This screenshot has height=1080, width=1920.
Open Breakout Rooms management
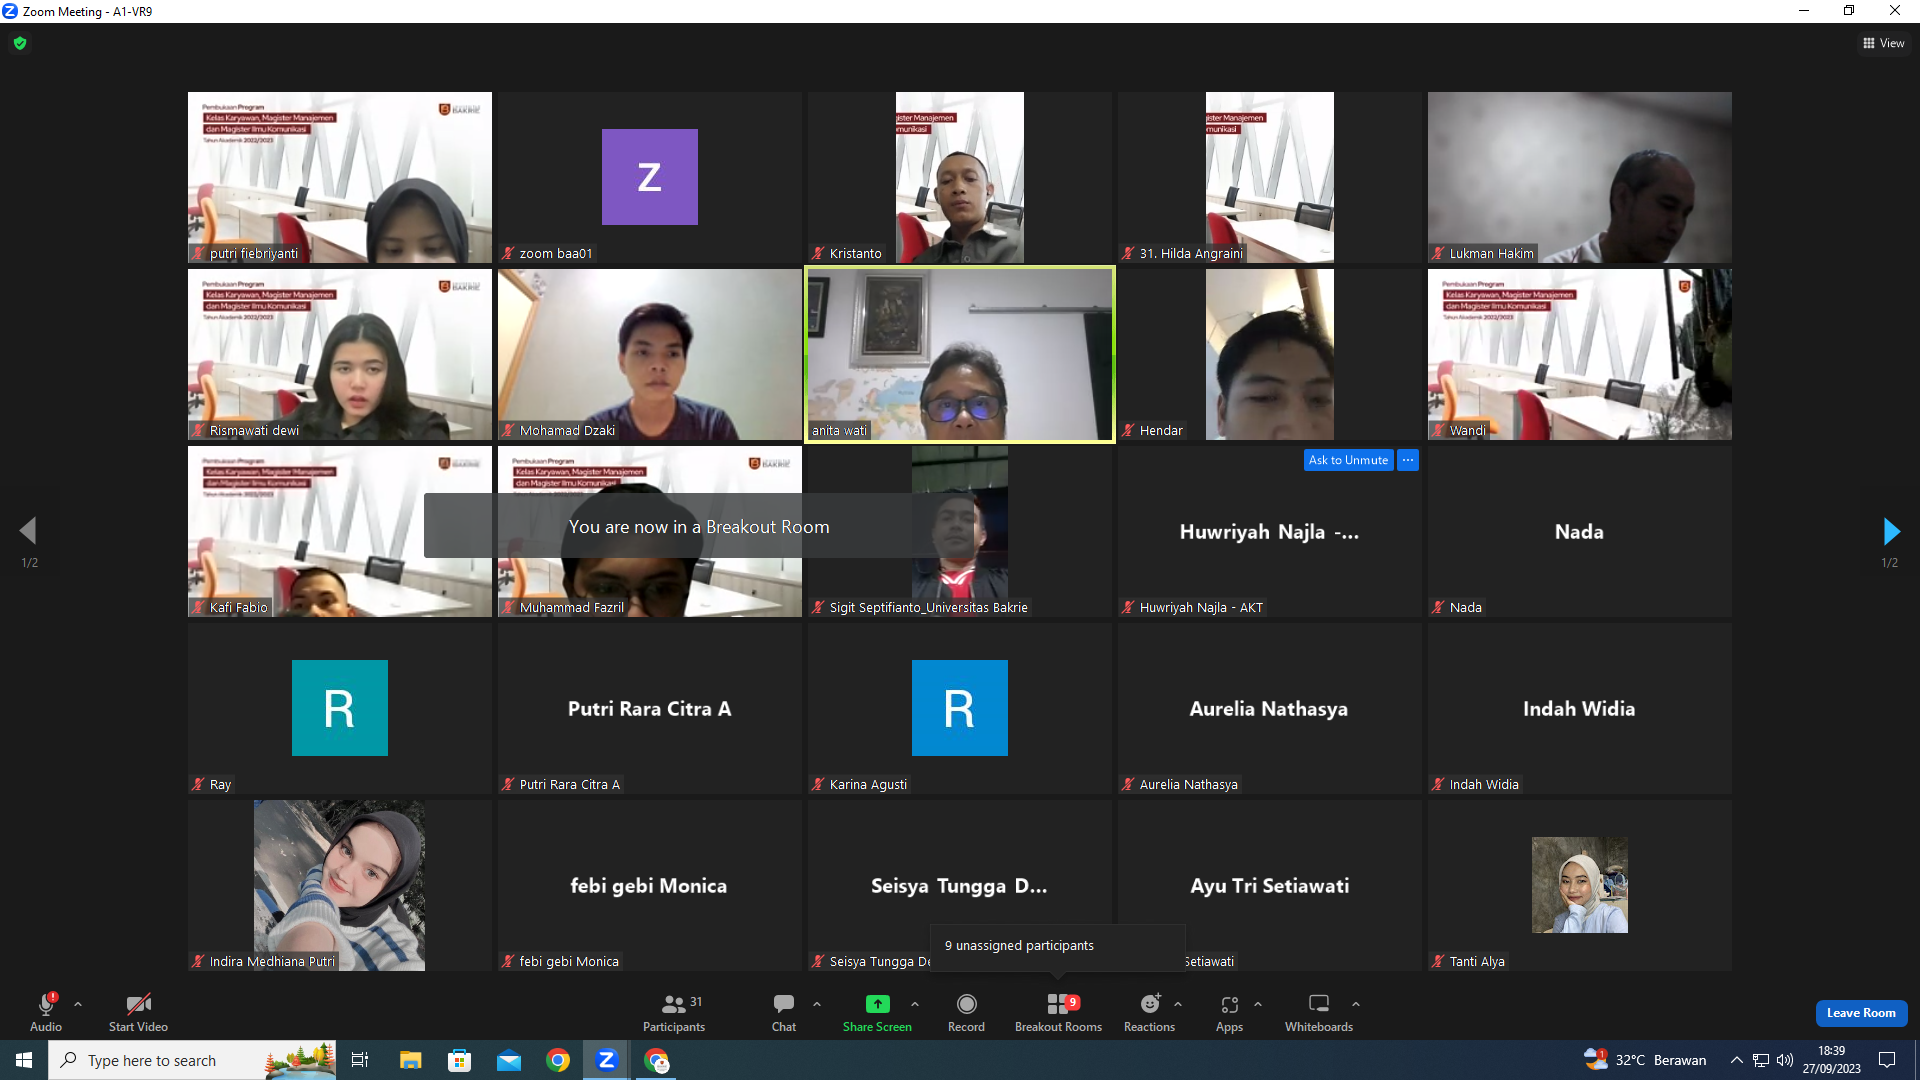click(1058, 1011)
